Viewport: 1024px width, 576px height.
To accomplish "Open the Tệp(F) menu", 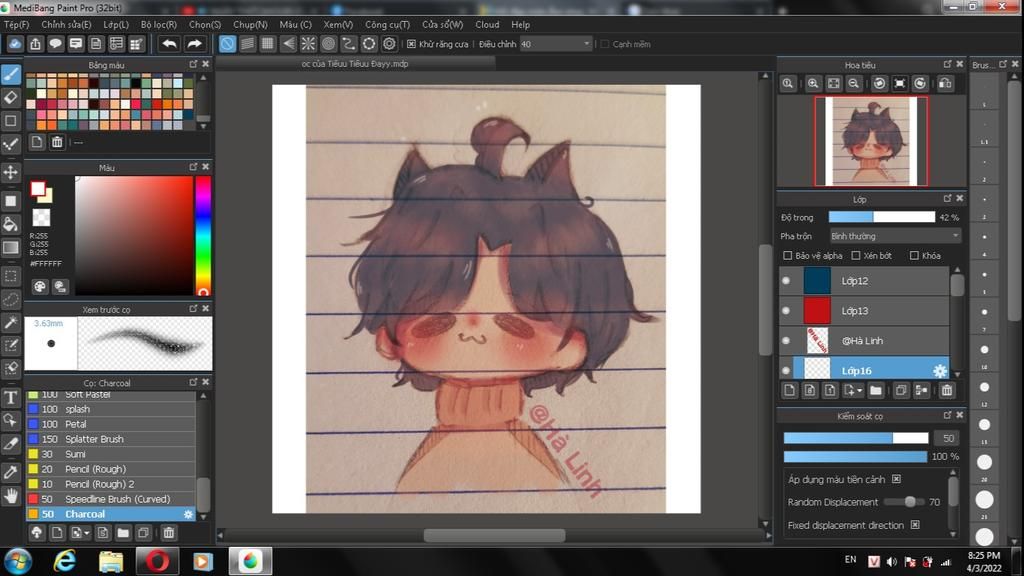I will click(x=16, y=24).
